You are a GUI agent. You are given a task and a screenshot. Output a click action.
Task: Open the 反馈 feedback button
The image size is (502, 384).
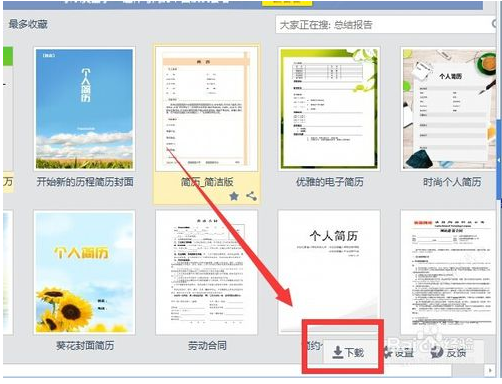click(x=448, y=352)
